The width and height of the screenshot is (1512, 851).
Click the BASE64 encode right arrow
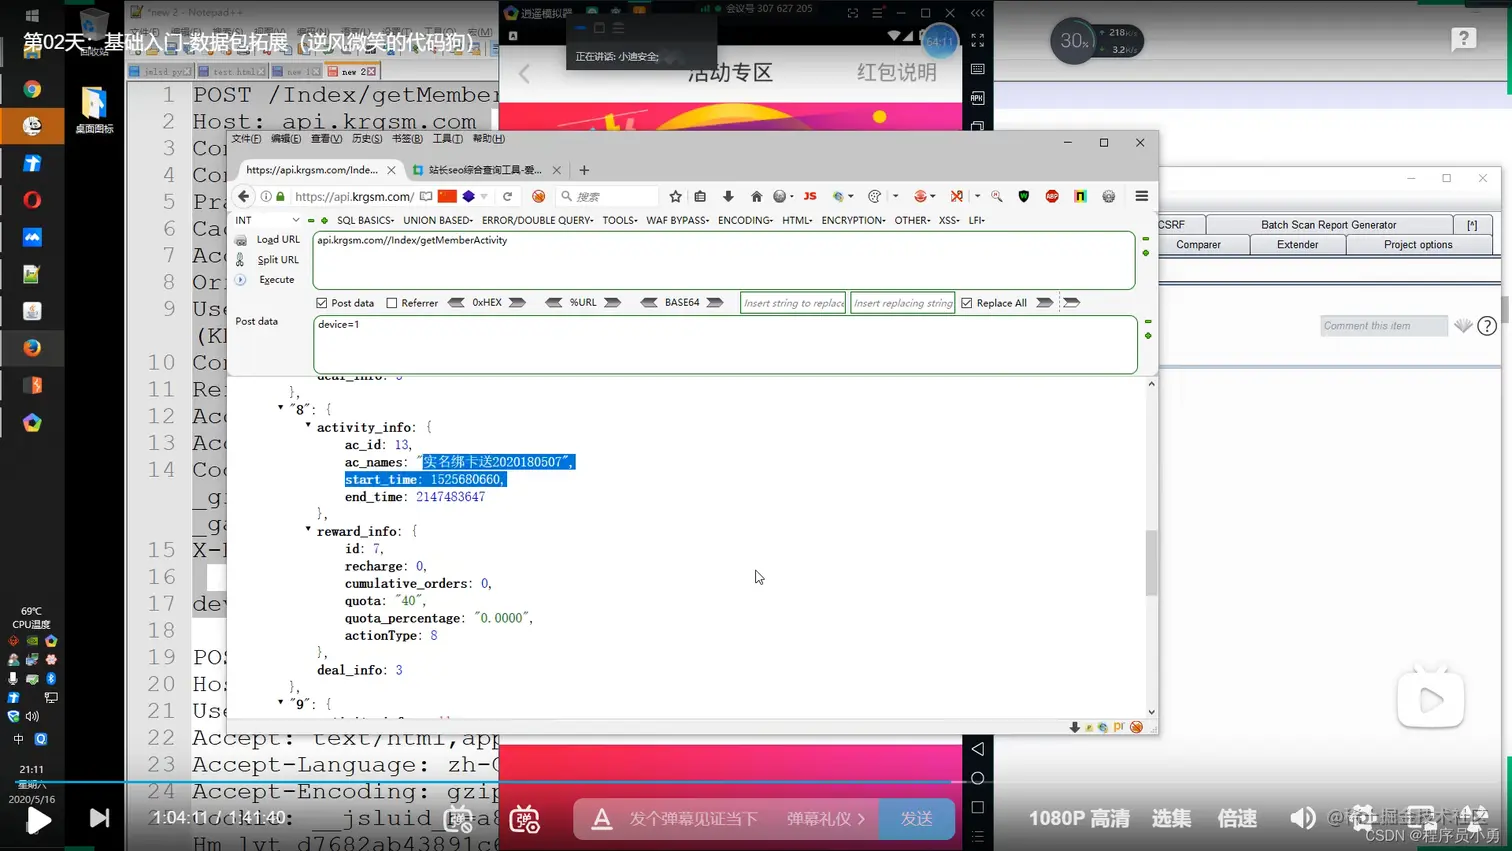[x=715, y=303]
